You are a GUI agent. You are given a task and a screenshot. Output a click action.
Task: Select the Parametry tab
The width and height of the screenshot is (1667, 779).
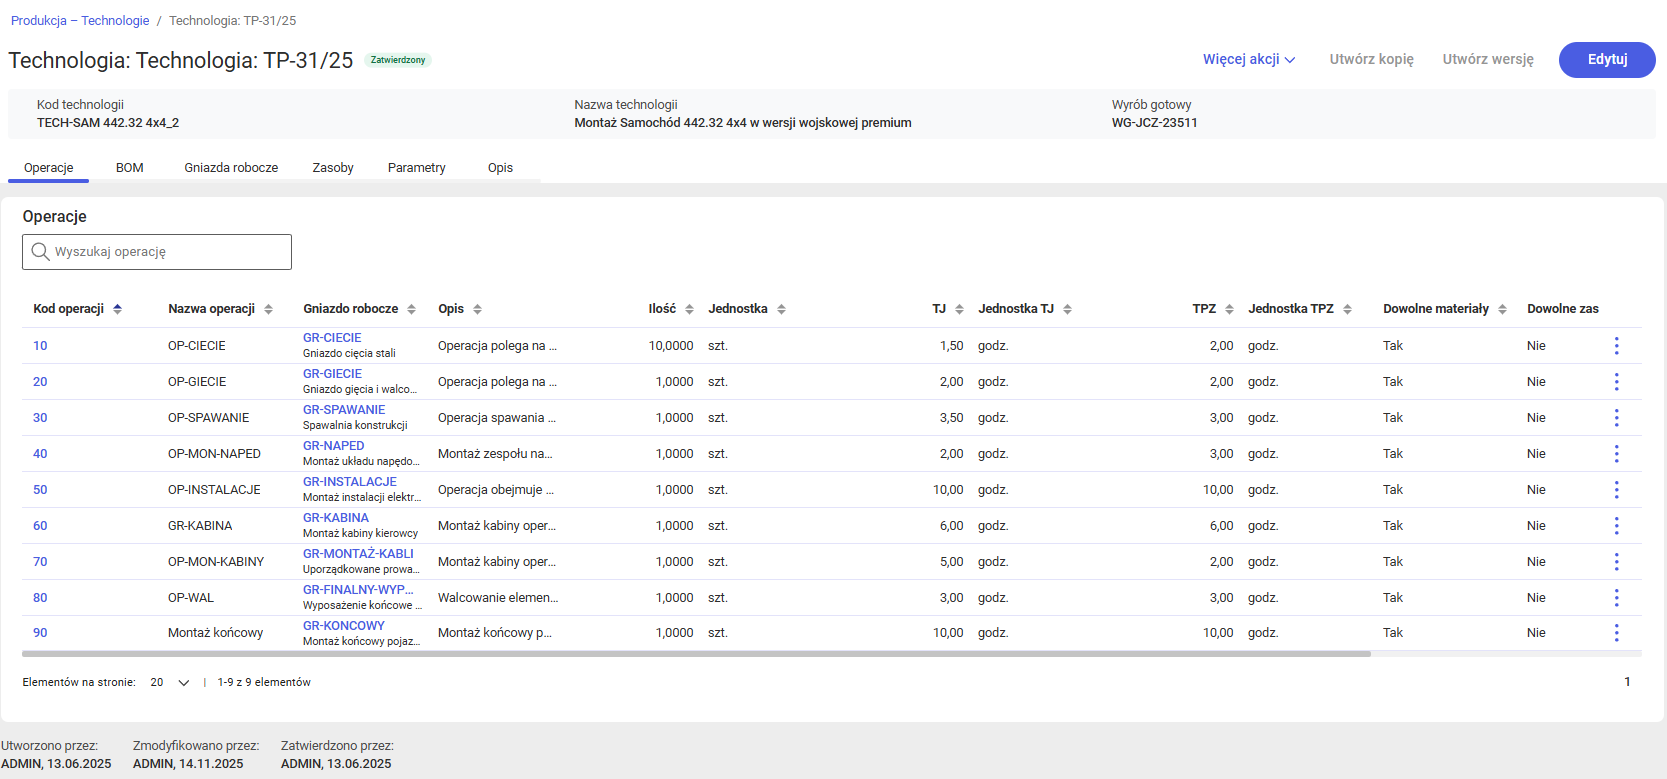click(416, 168)
